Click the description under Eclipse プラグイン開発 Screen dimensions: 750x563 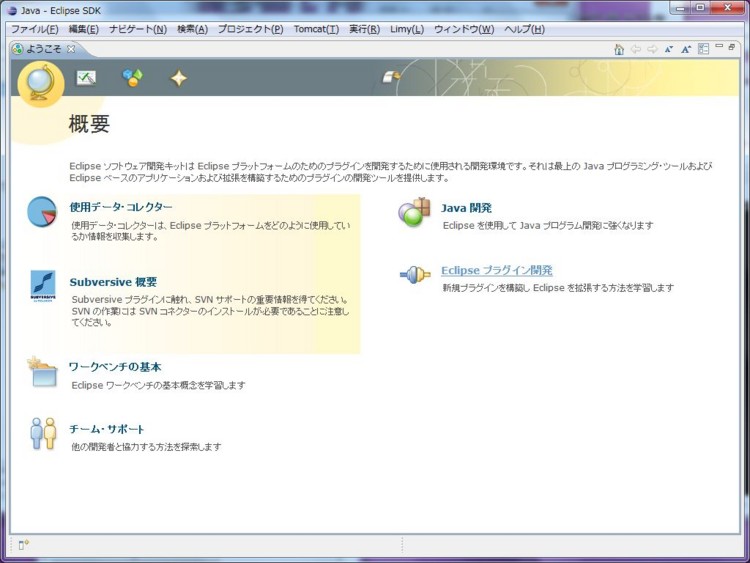558,288
